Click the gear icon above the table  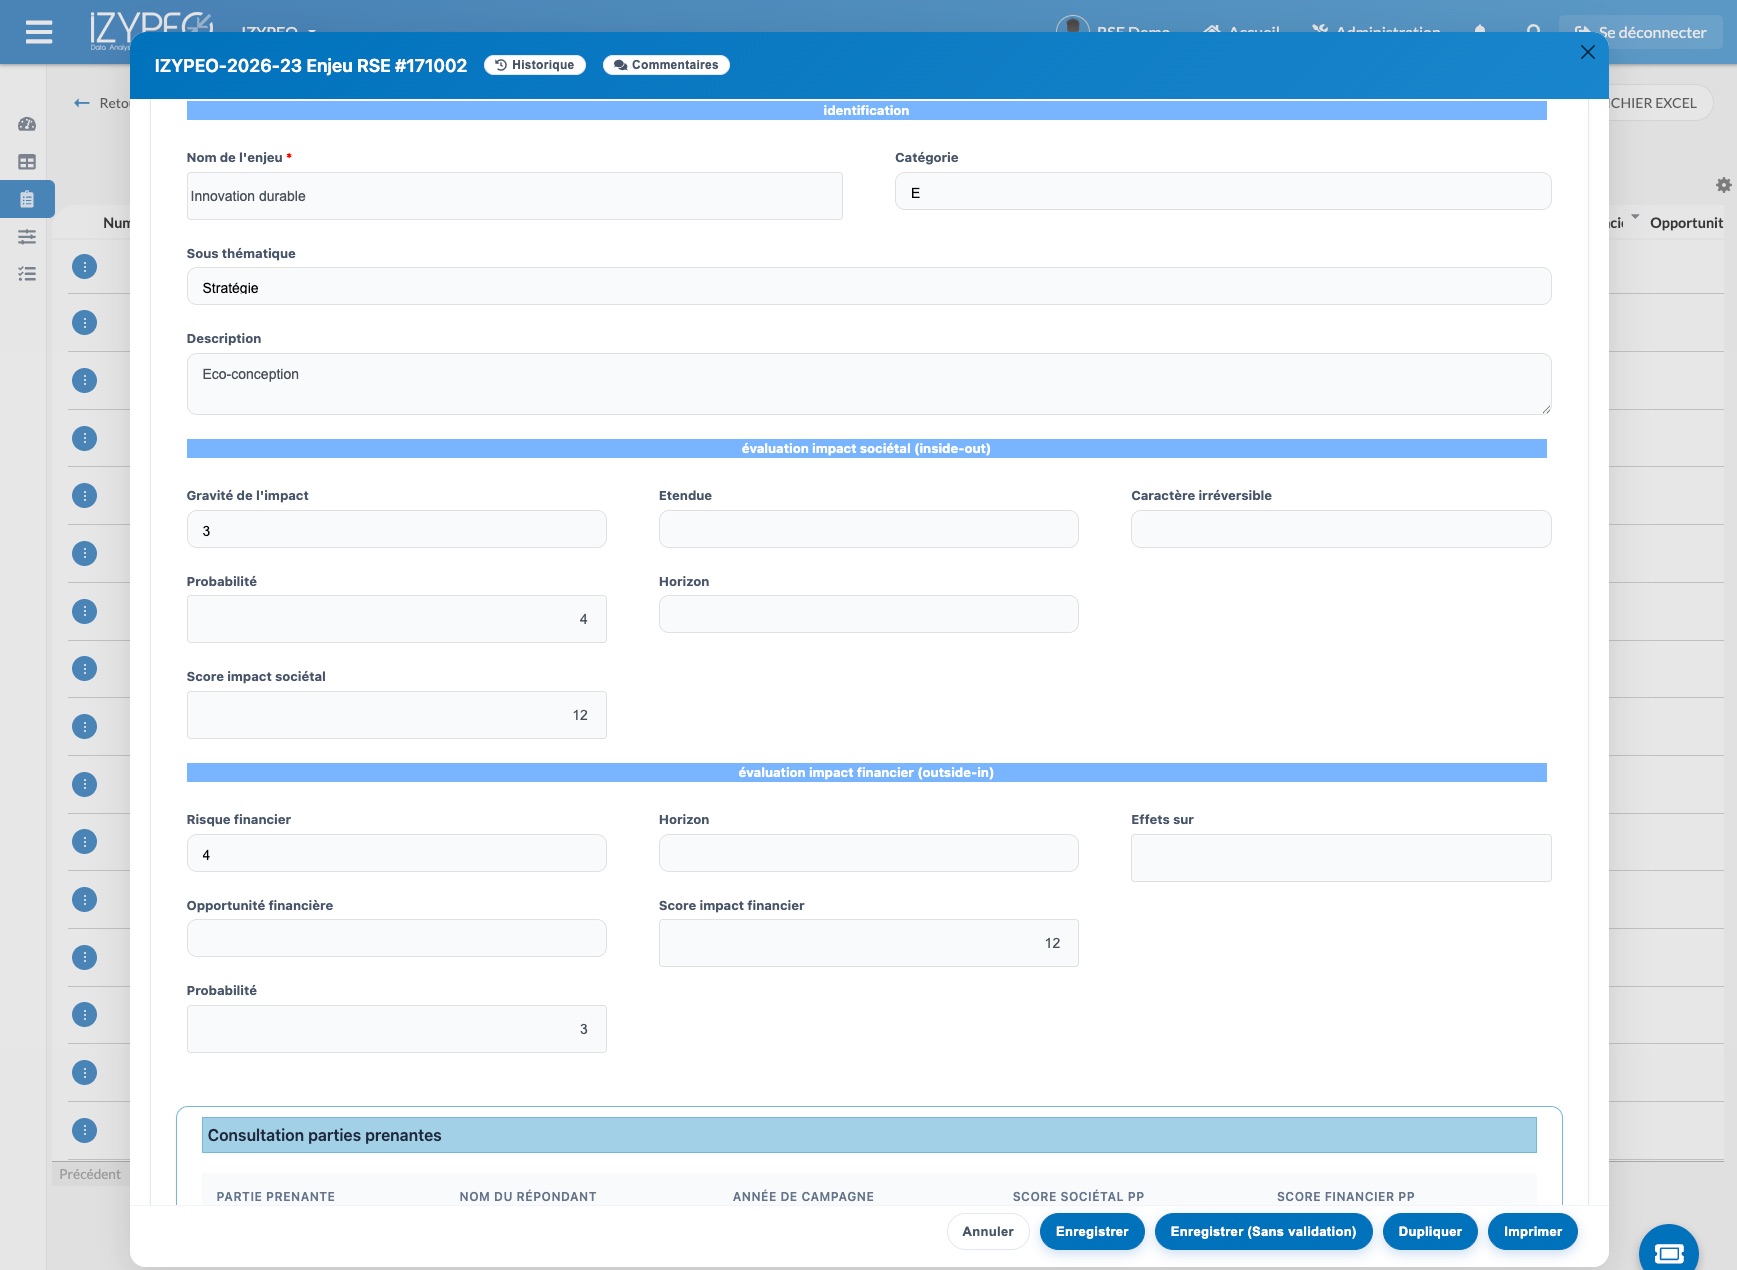click(x=1723, y=185)
